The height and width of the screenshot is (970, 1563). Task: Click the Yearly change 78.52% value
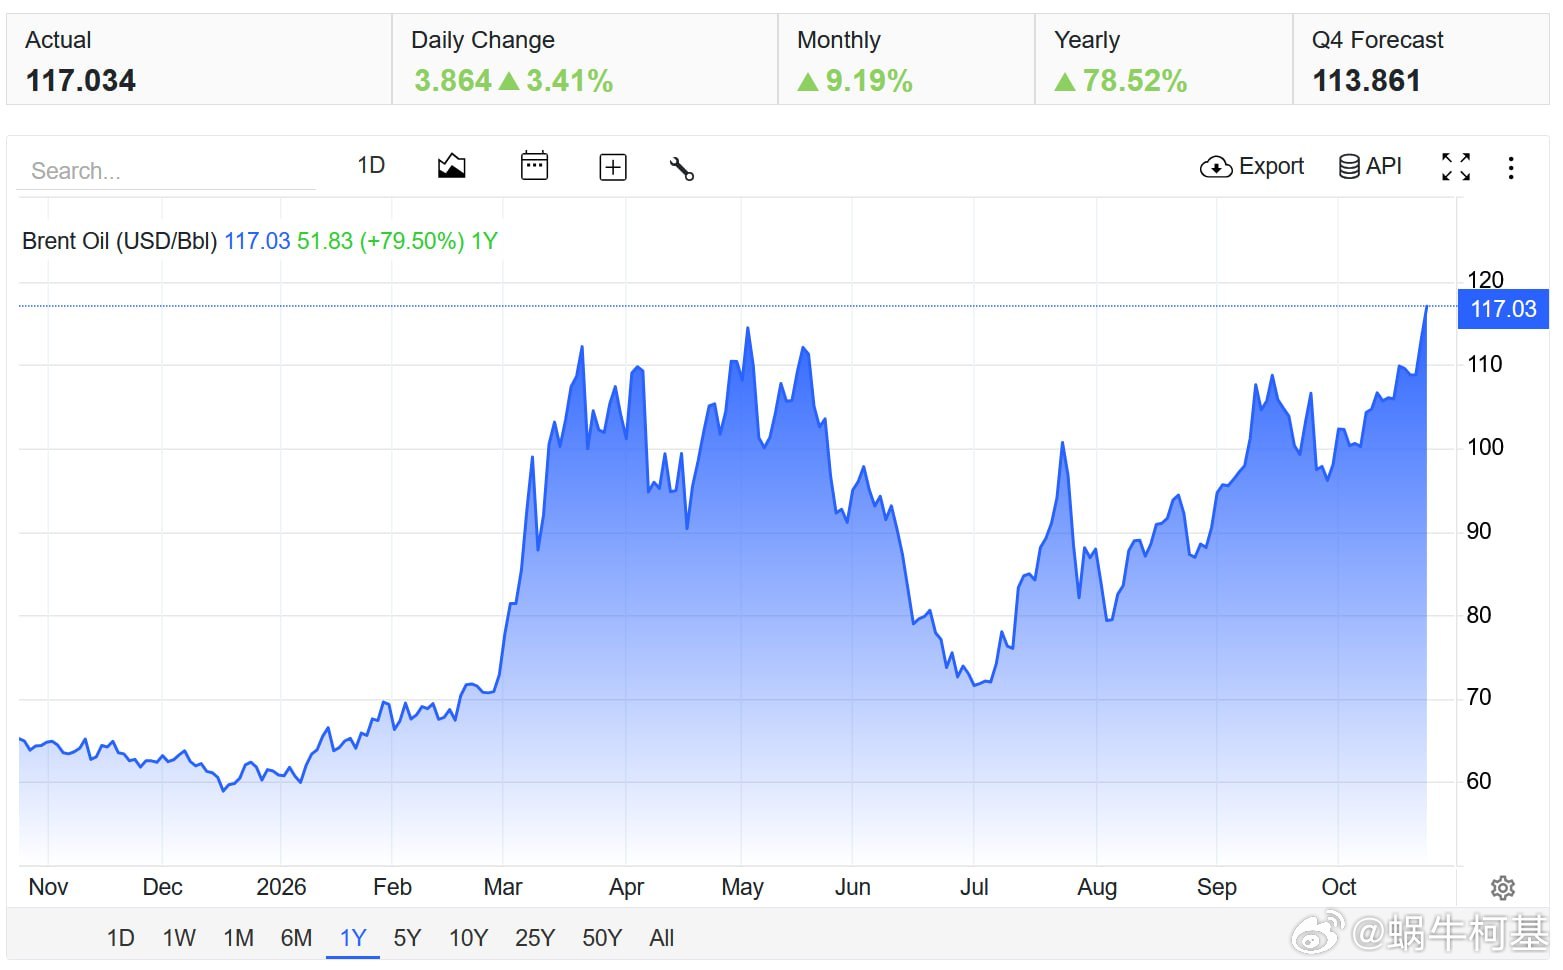(x=1121, y=81)
